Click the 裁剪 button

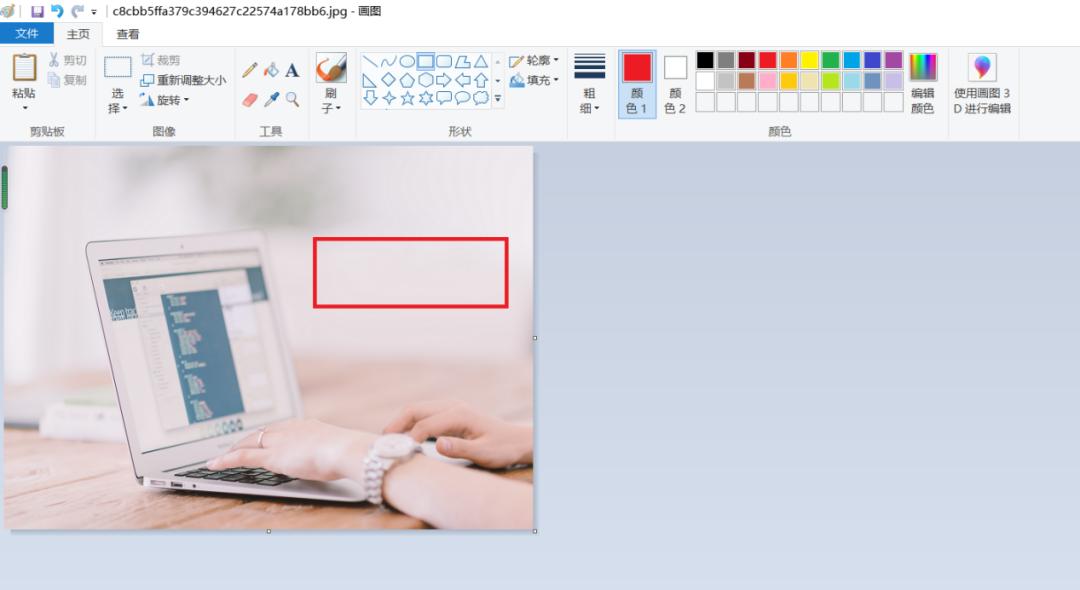160,60
